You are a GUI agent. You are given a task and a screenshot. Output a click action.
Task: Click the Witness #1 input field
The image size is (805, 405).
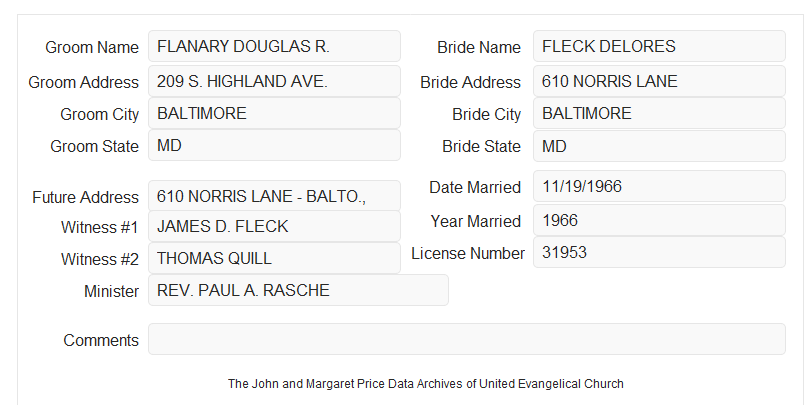point(274,226)
